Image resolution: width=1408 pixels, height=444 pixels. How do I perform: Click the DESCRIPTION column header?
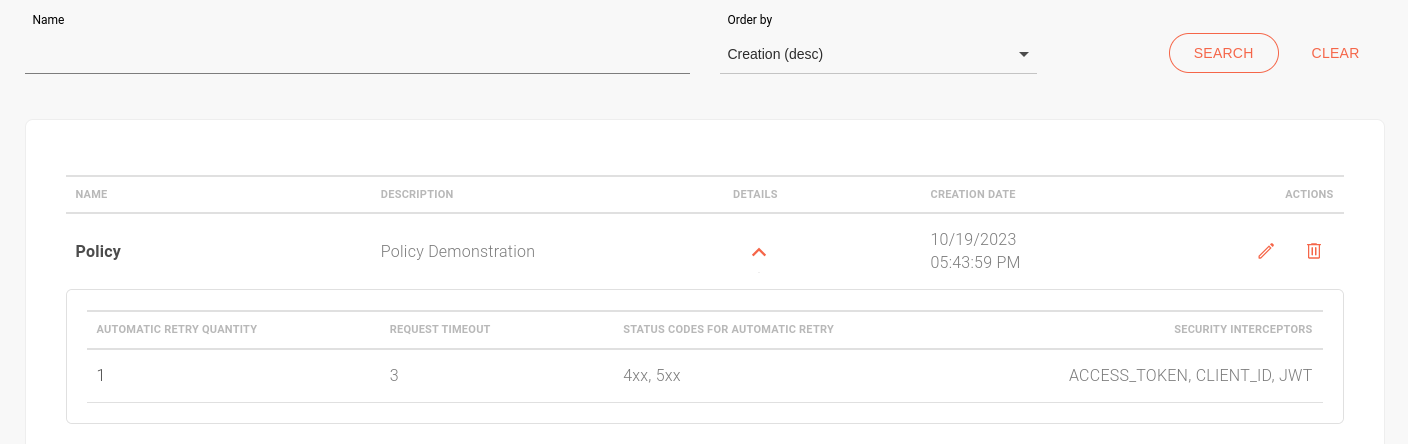click(417, 194)
